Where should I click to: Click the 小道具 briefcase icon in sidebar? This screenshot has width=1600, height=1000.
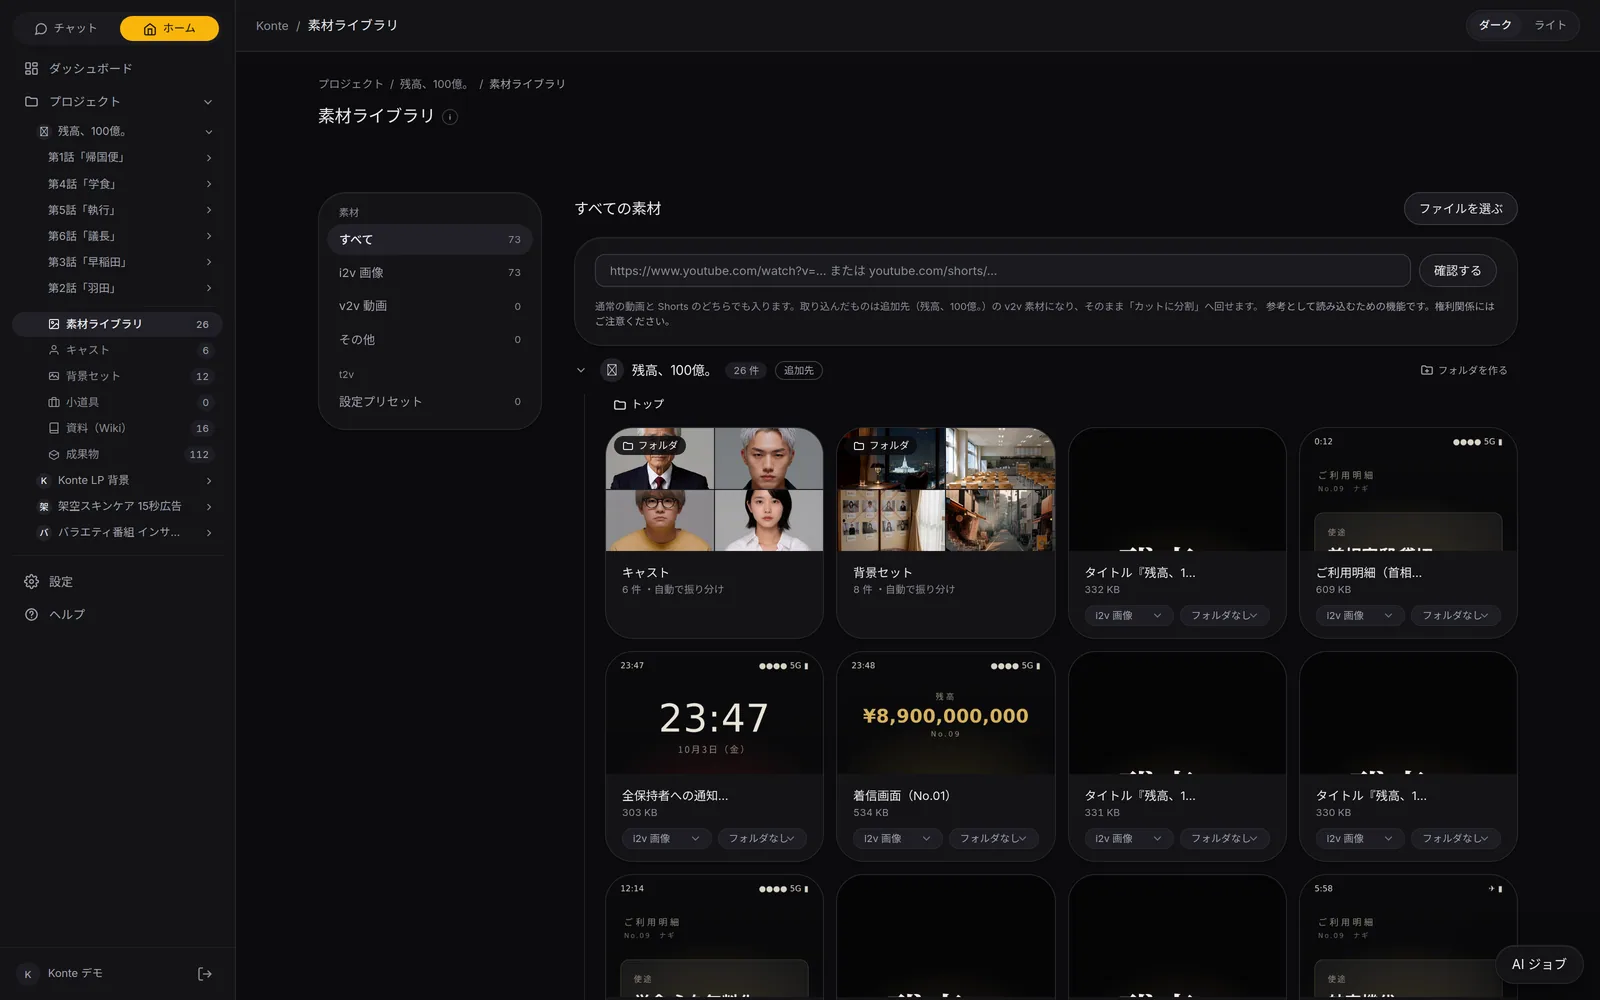point(54,402)
